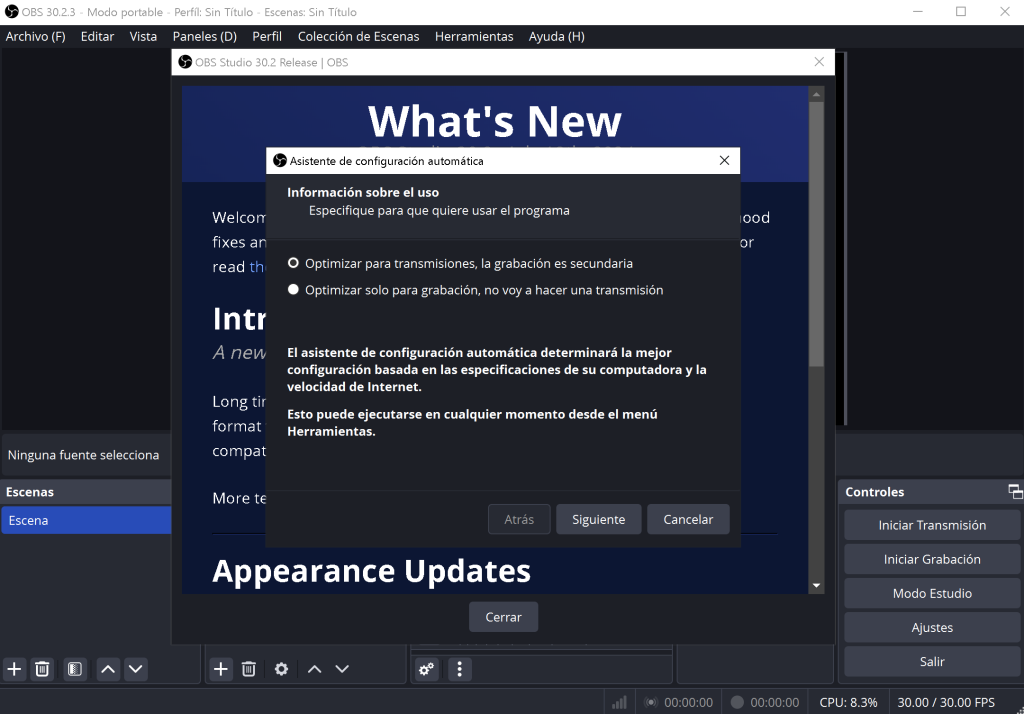Add a new source with plus icon
Screen dimensions: 1024x714
[x=221, y=669]
